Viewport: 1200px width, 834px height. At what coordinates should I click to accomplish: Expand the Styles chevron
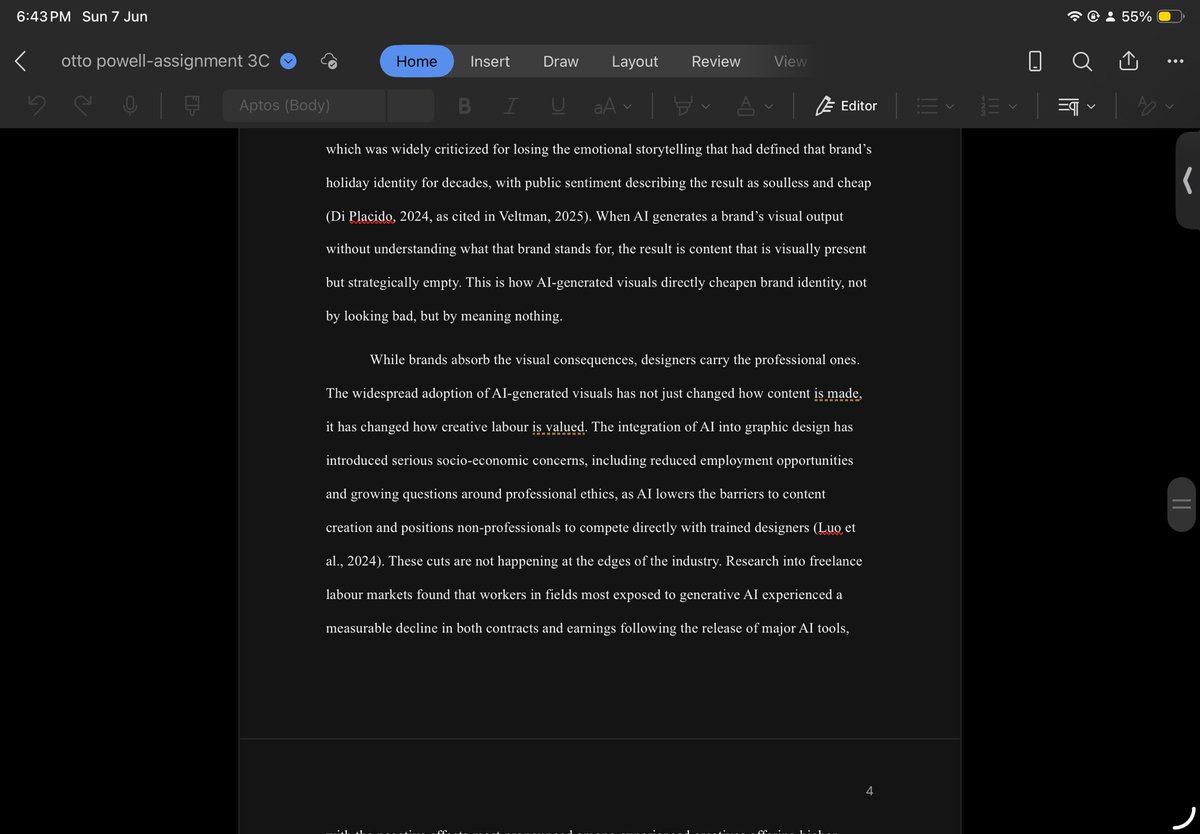tap(1171, 106)
